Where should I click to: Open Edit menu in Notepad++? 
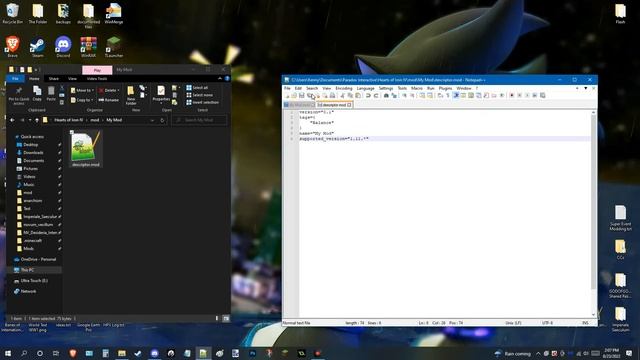point(298,88)
